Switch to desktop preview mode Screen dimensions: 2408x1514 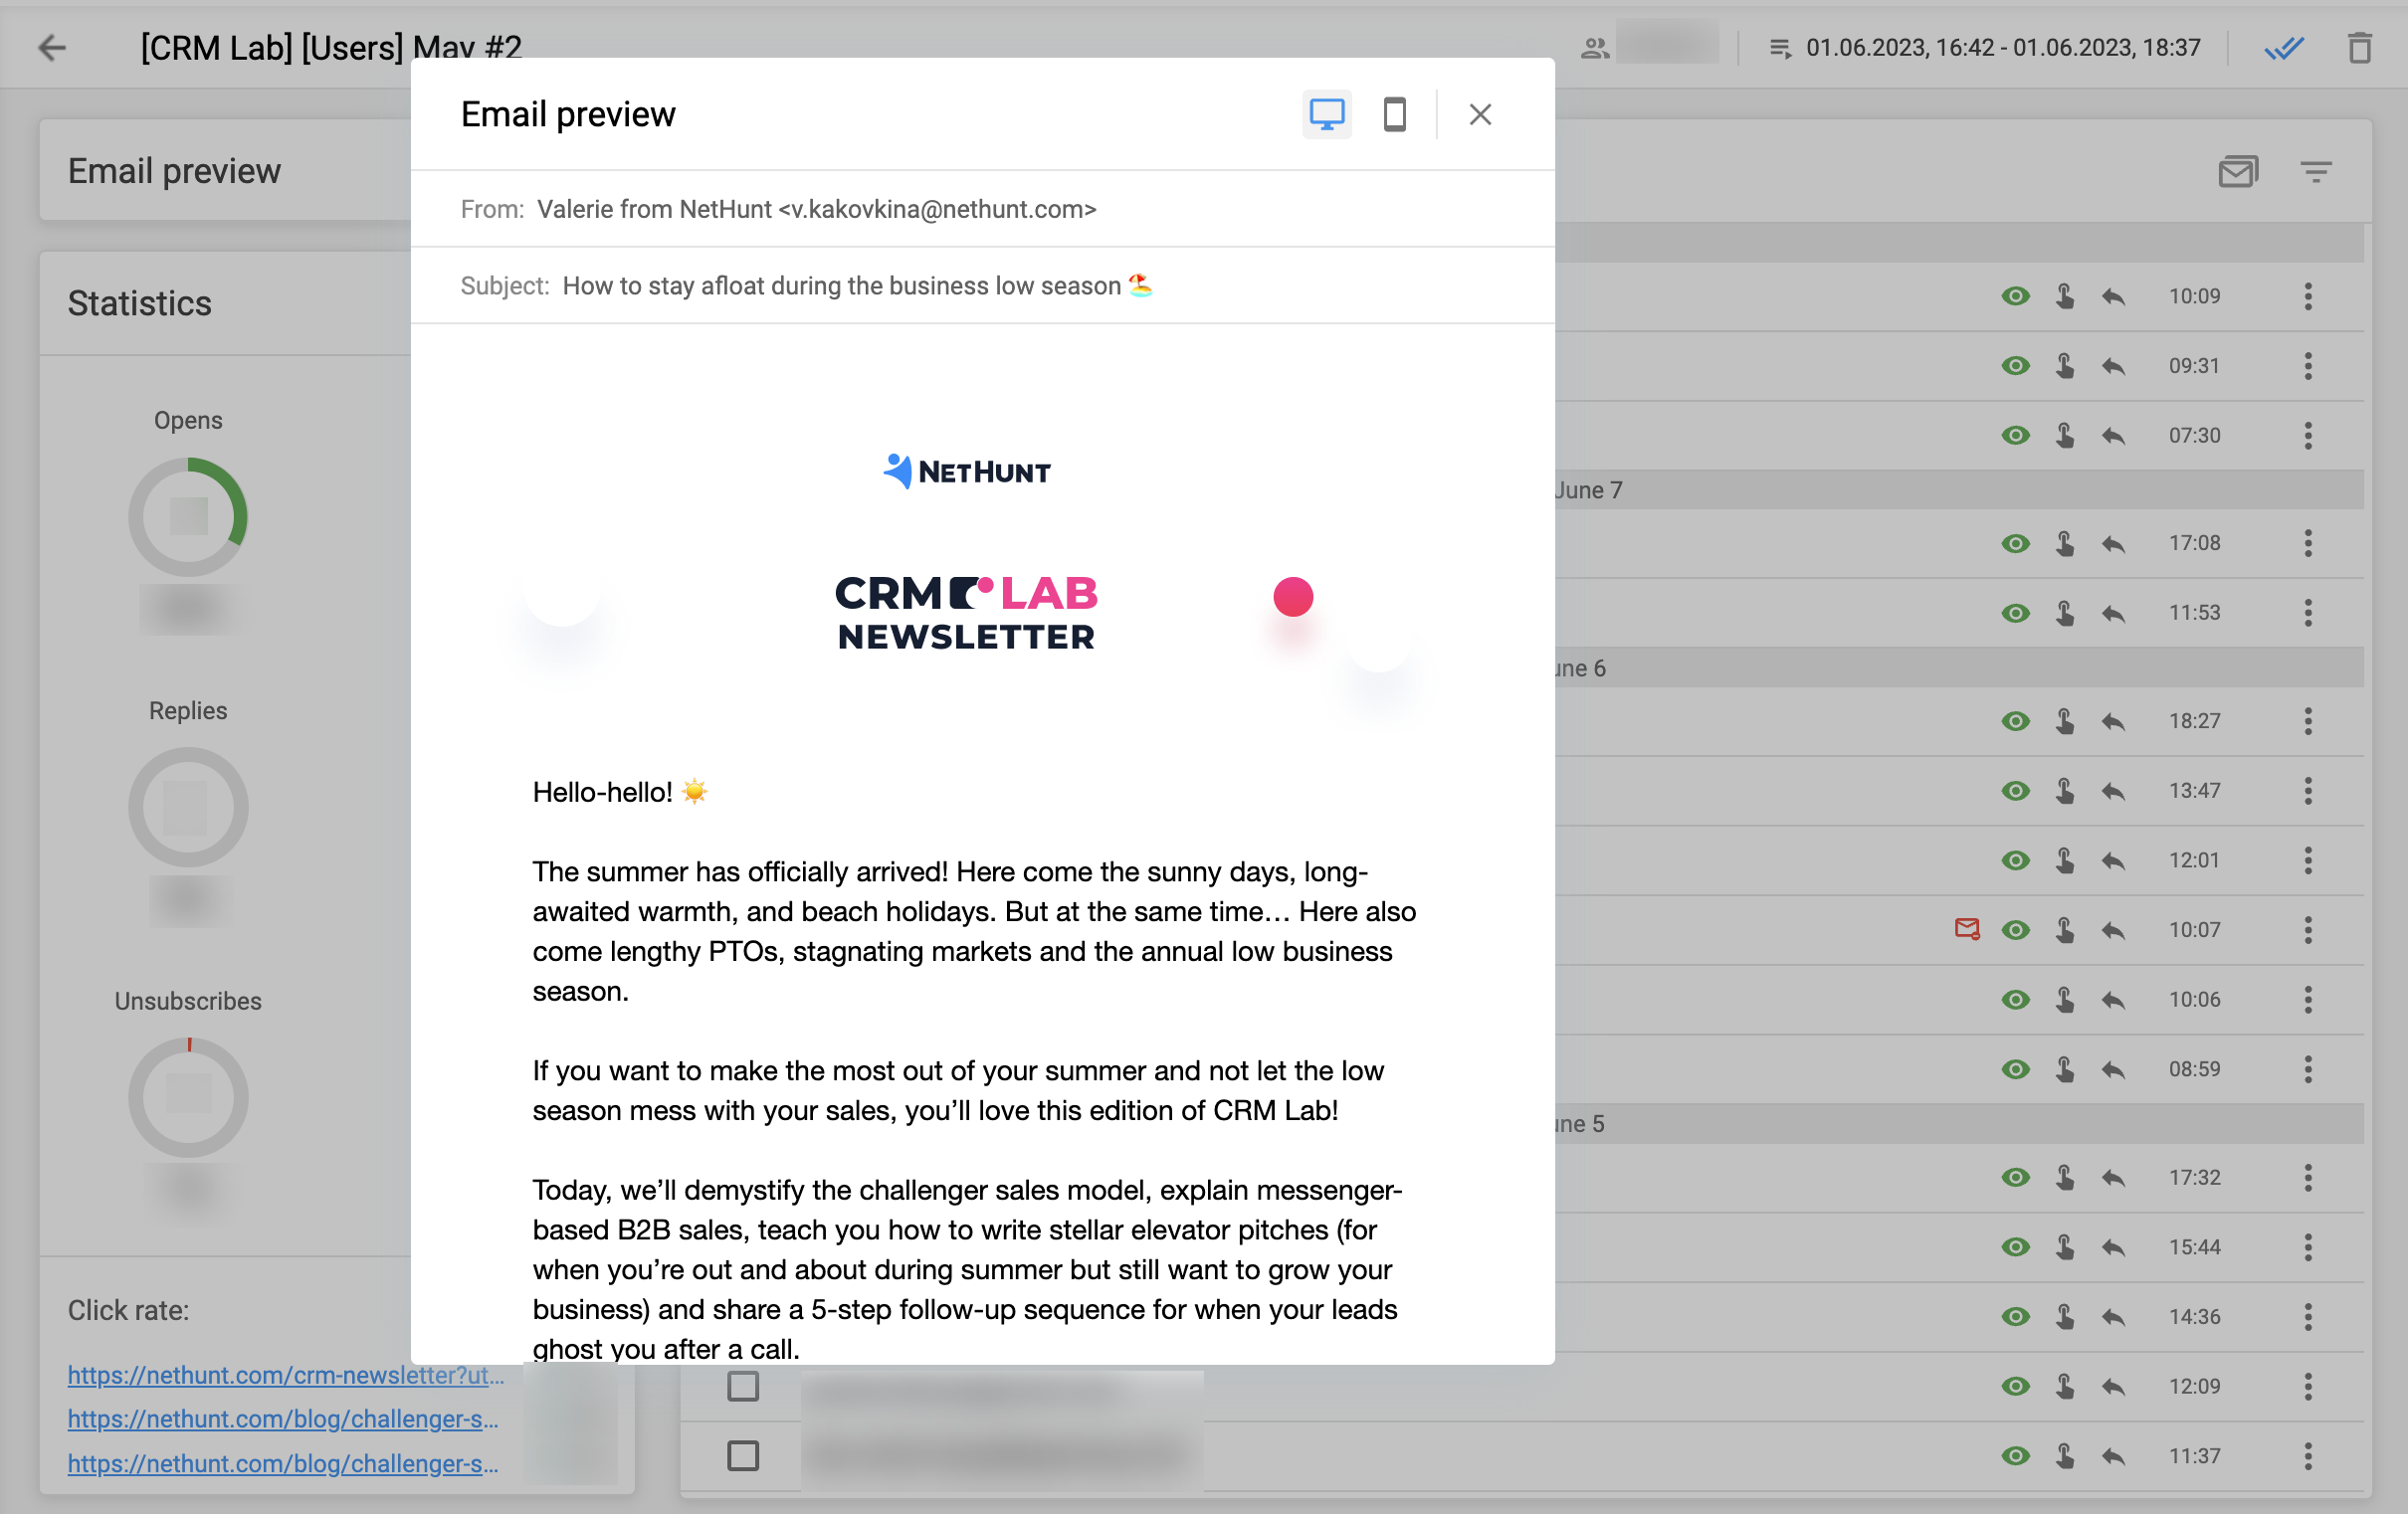click(x=1328, y=113)
